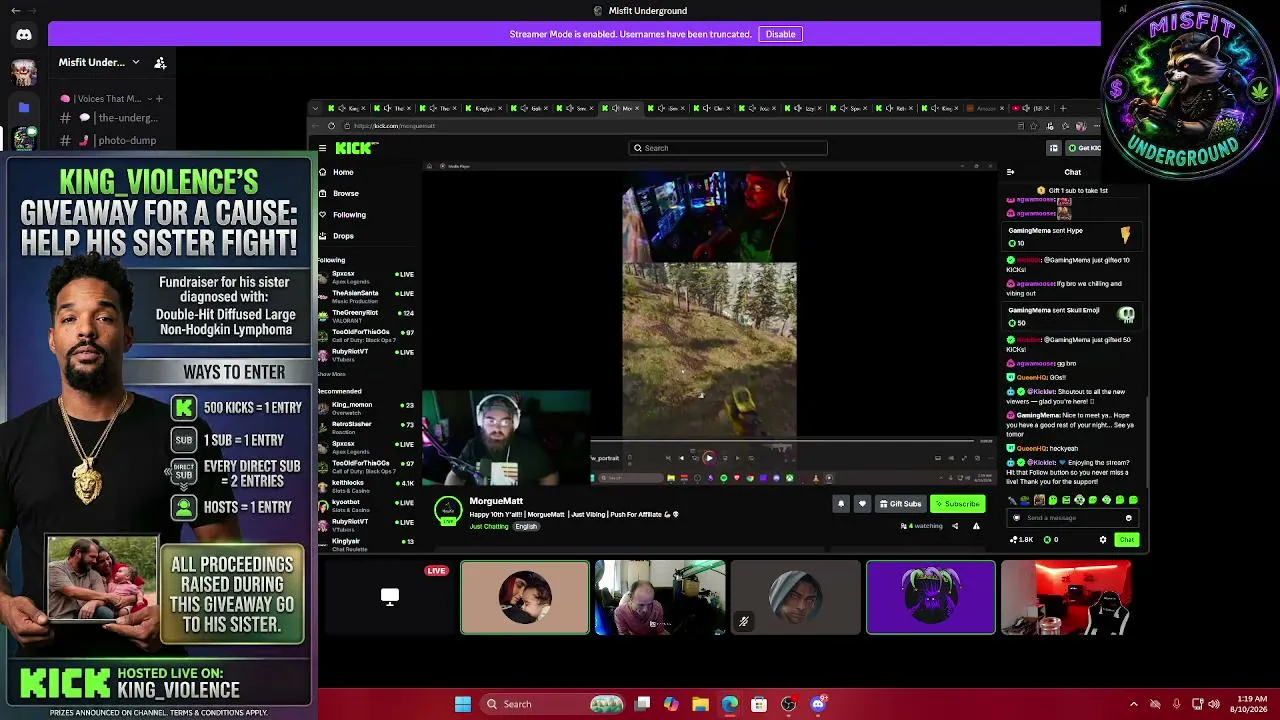This screenshot has width=1280, height=720.
Task: Invite people to Misfit Underground server
Action: [x=160, y=62]
